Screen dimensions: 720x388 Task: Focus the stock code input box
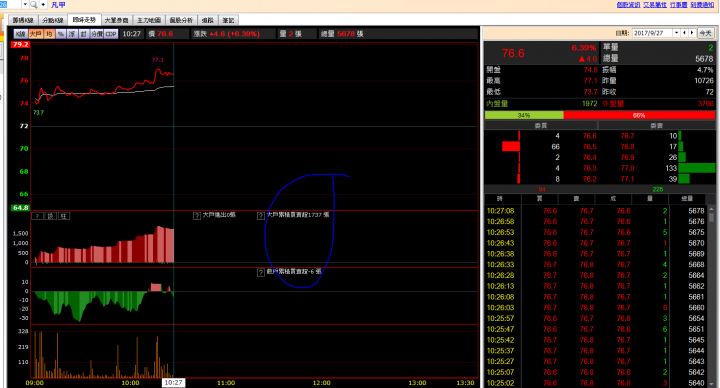(x=10, y=5)
